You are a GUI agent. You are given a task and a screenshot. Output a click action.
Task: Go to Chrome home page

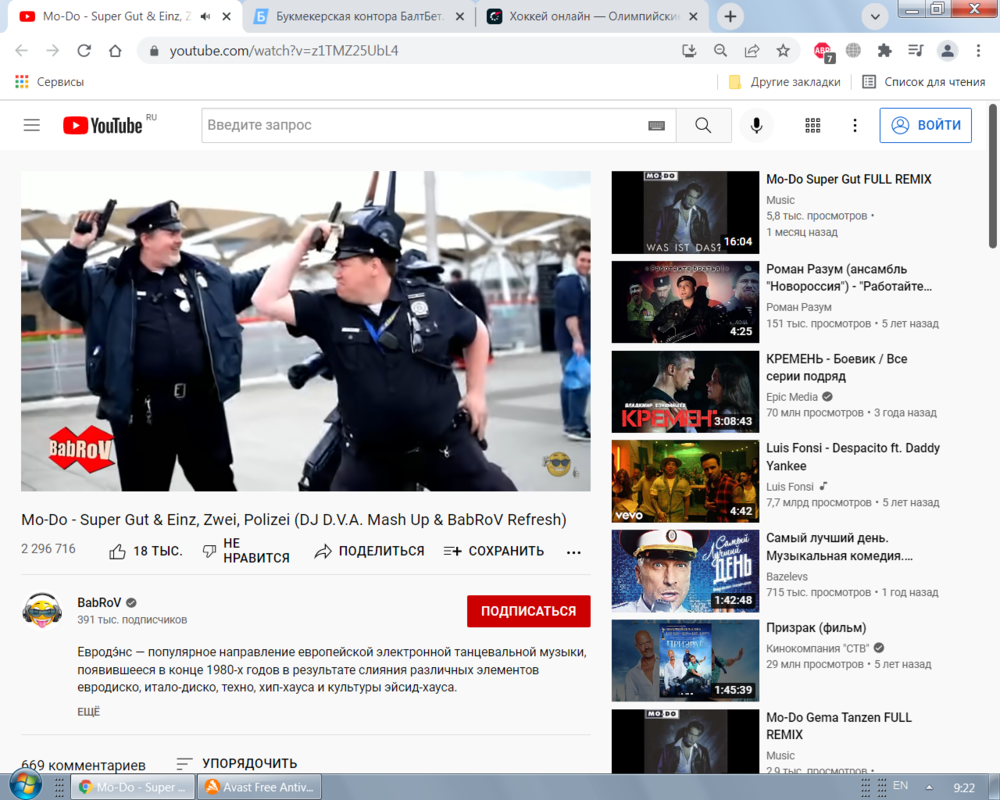click(x=115, y=50)
